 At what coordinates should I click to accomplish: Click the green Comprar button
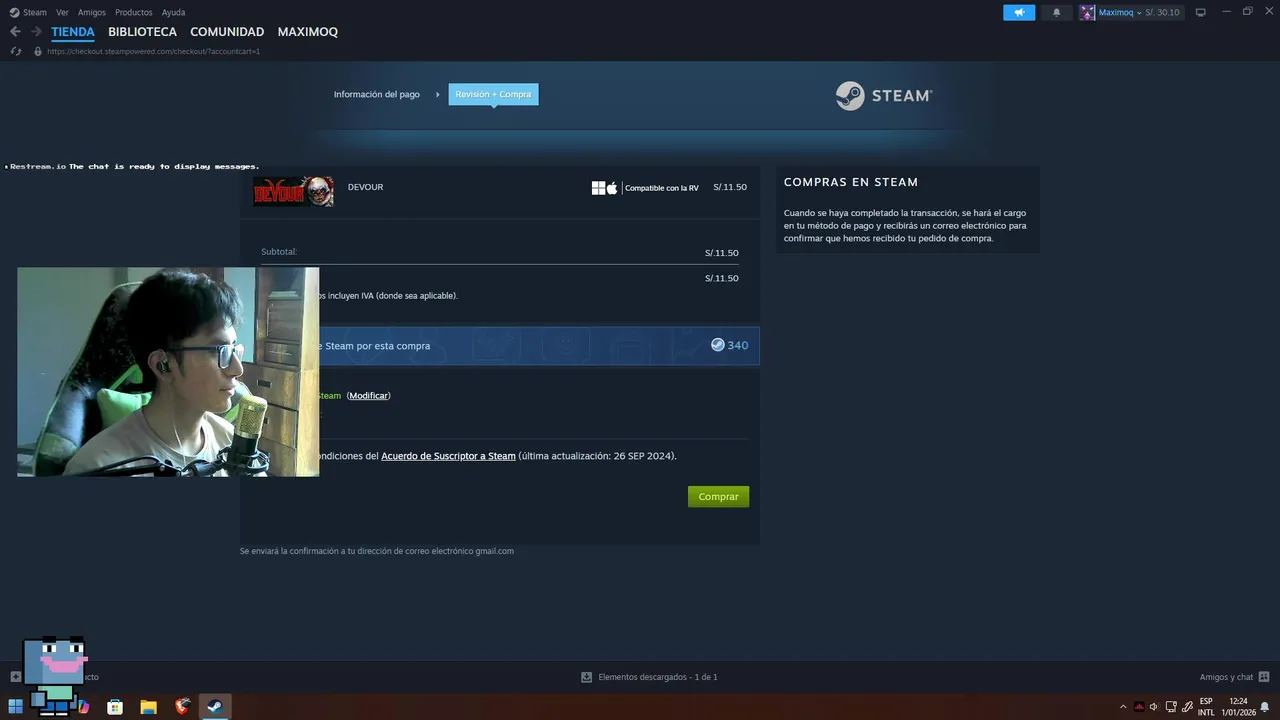tap(718, 496)
